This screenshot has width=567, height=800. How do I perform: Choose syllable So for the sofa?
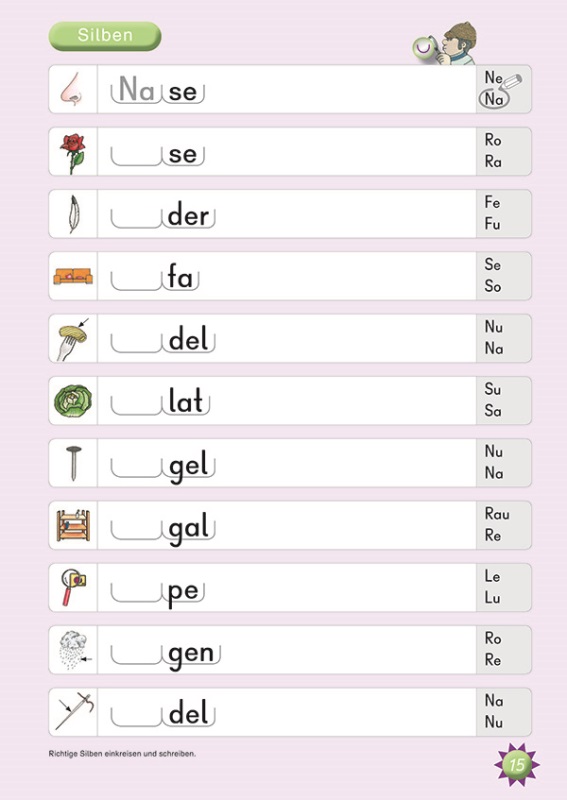coord(493,286)
